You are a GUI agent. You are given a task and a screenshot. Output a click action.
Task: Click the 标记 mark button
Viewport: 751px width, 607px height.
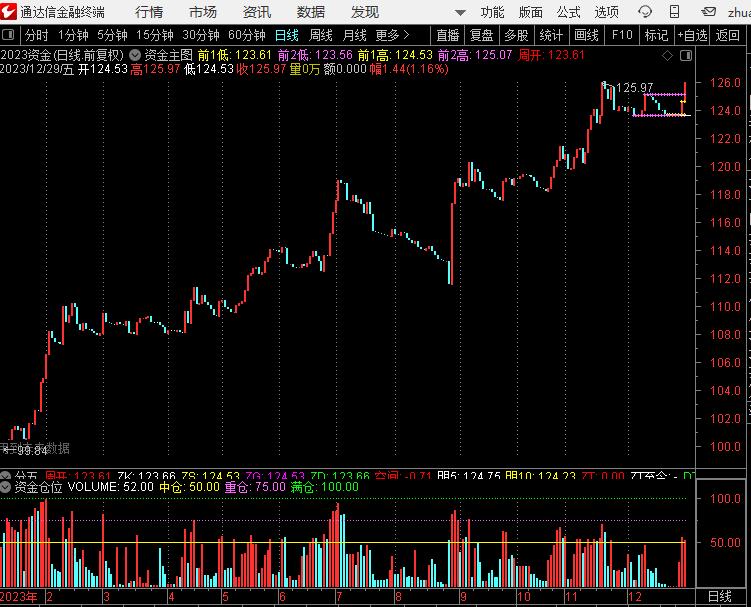coord(656,35)
